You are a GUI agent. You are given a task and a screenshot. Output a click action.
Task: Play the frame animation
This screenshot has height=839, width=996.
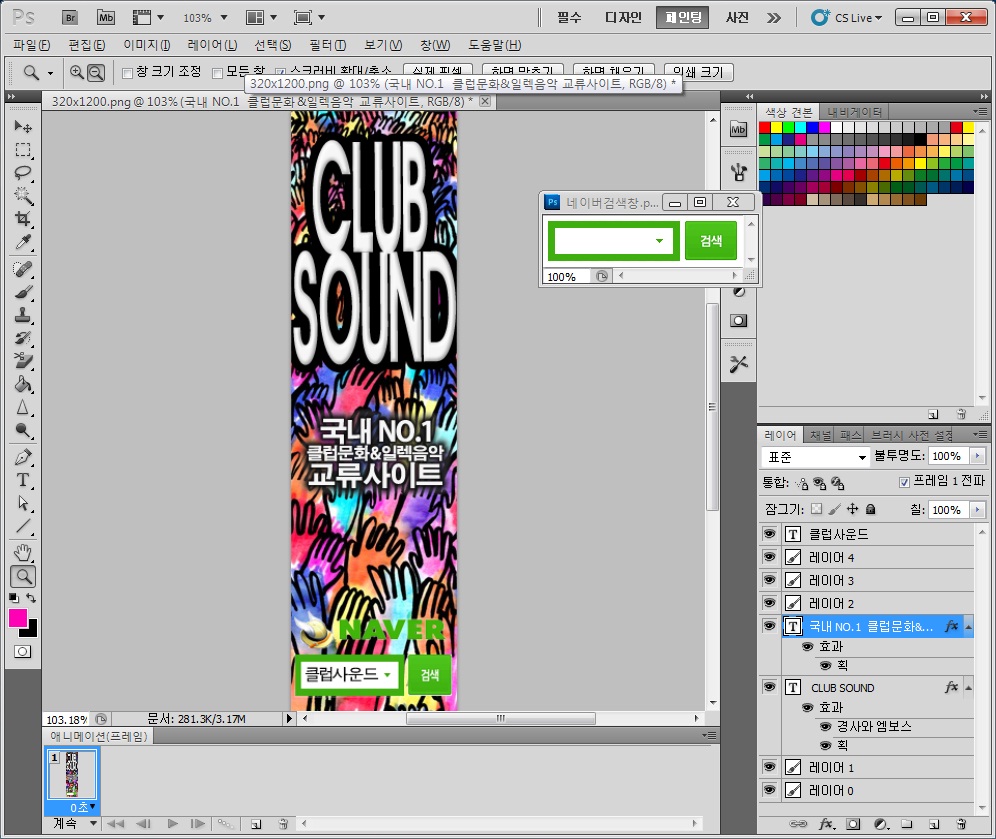172,824
